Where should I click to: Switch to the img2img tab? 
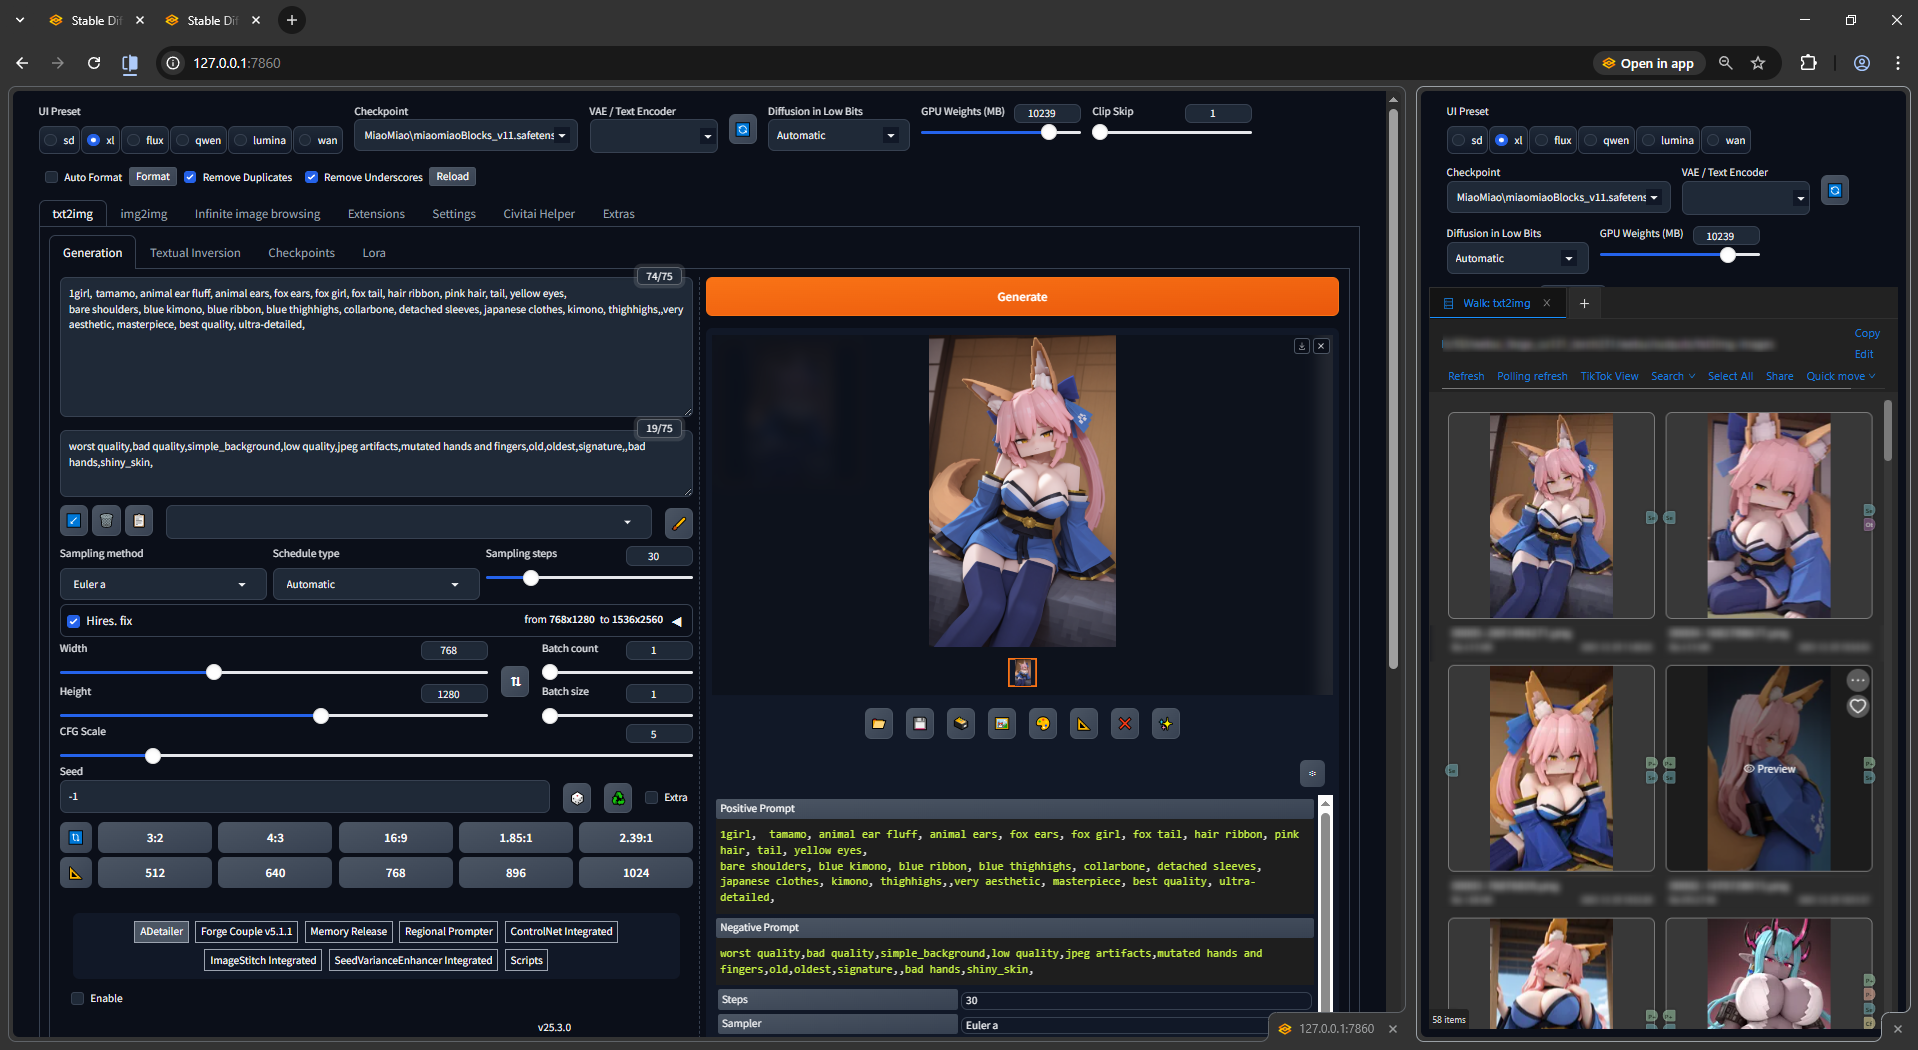tap(144, 214)
